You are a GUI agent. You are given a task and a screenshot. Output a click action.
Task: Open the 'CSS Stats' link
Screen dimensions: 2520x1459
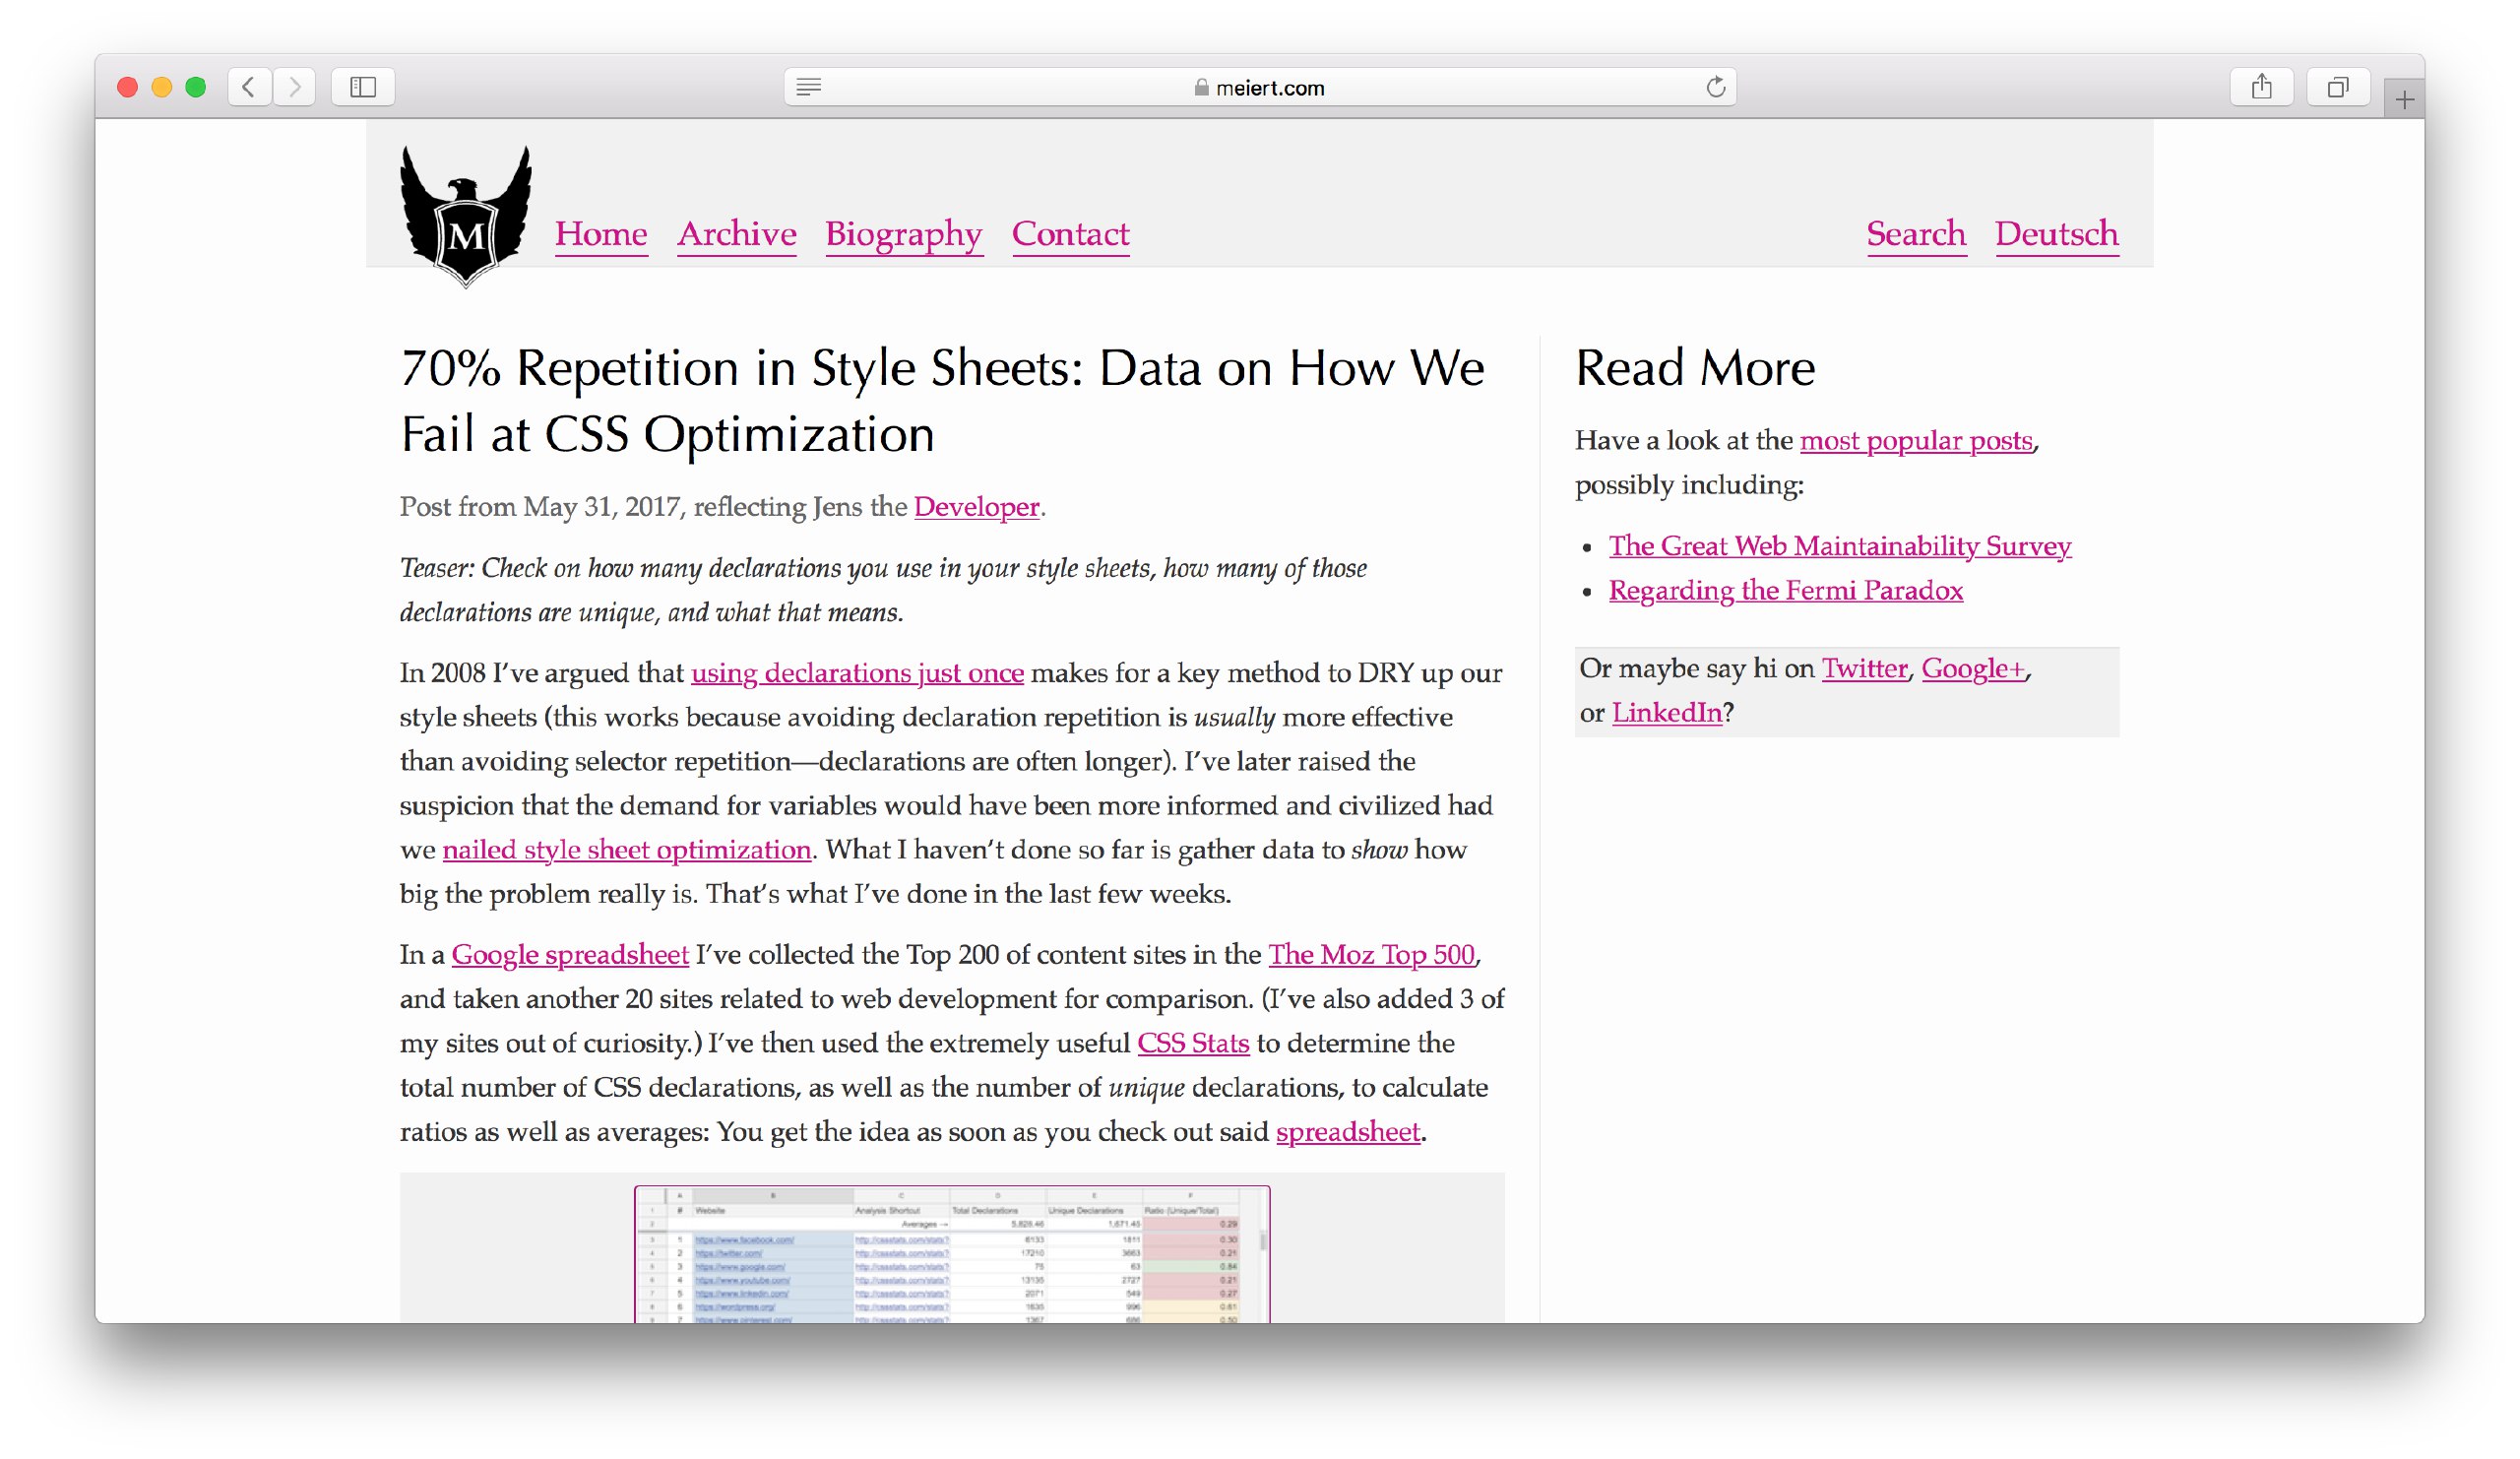coord(1193,1043)
